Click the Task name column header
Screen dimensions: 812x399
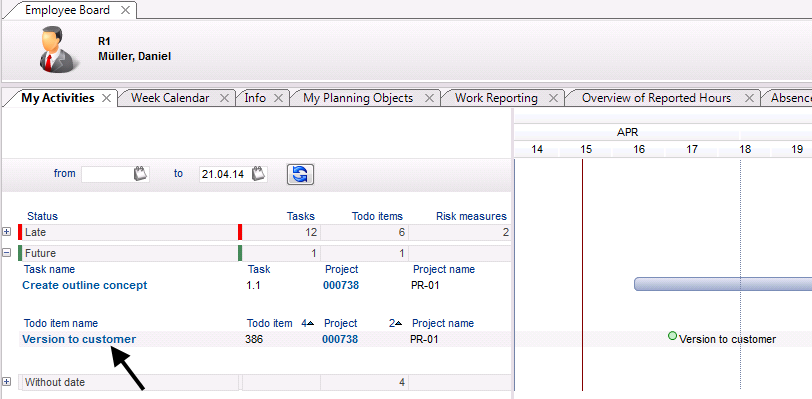coord(49,269)
